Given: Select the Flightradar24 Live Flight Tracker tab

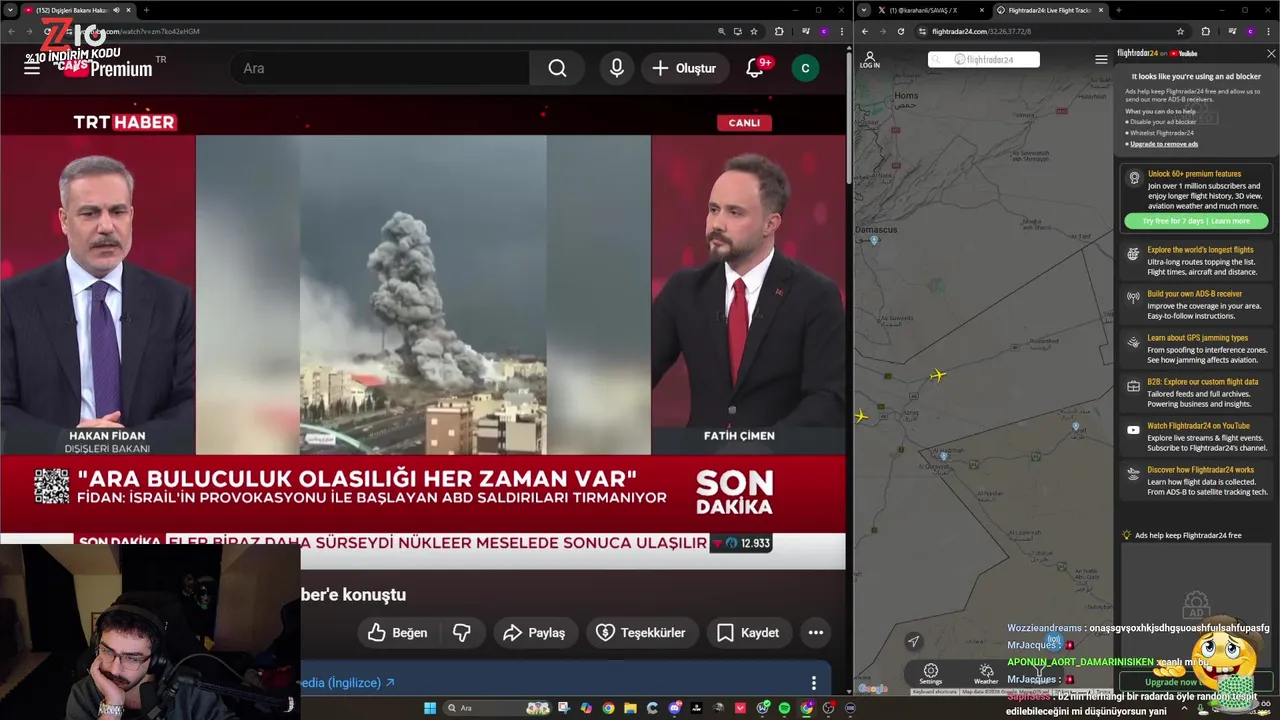Looking at the screenshot, I should (1050, 10).
